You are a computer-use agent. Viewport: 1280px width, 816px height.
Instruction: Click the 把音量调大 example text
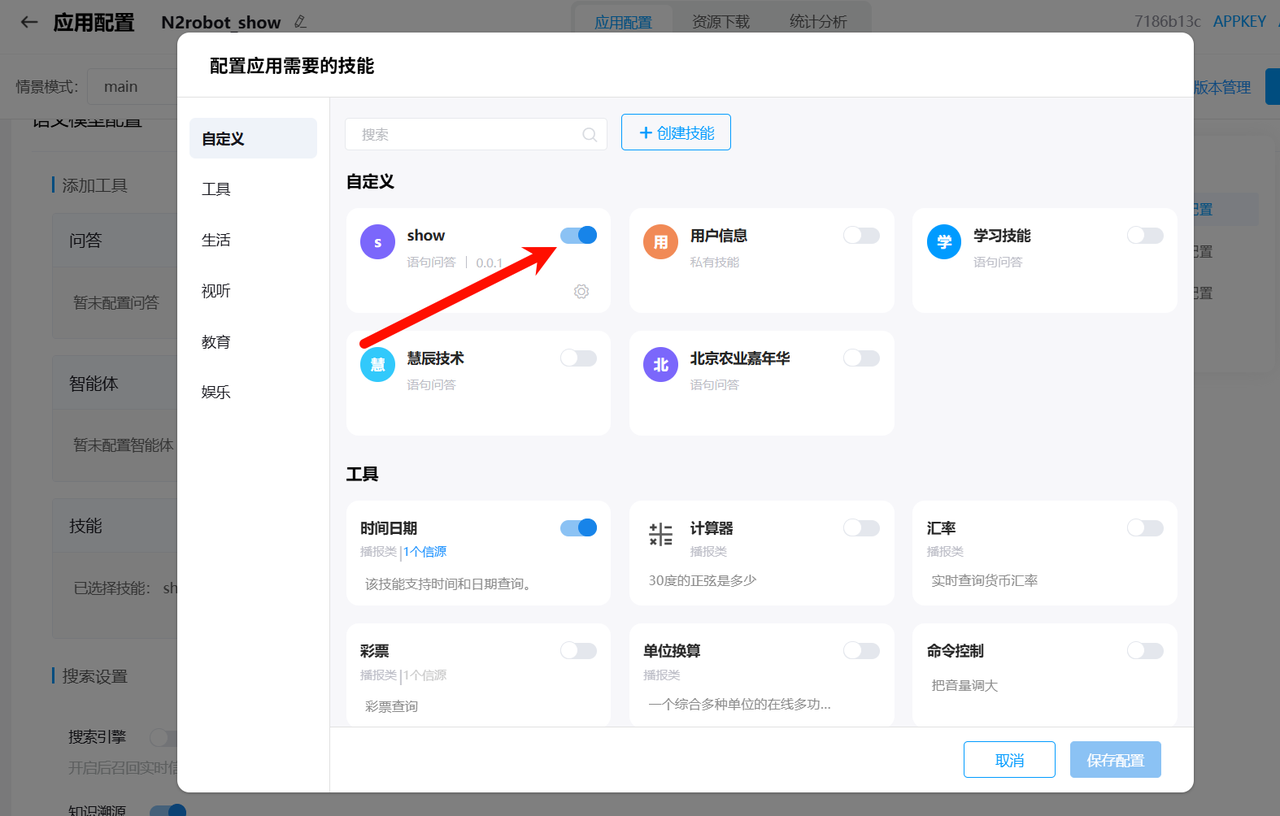[x=964, y=686]
